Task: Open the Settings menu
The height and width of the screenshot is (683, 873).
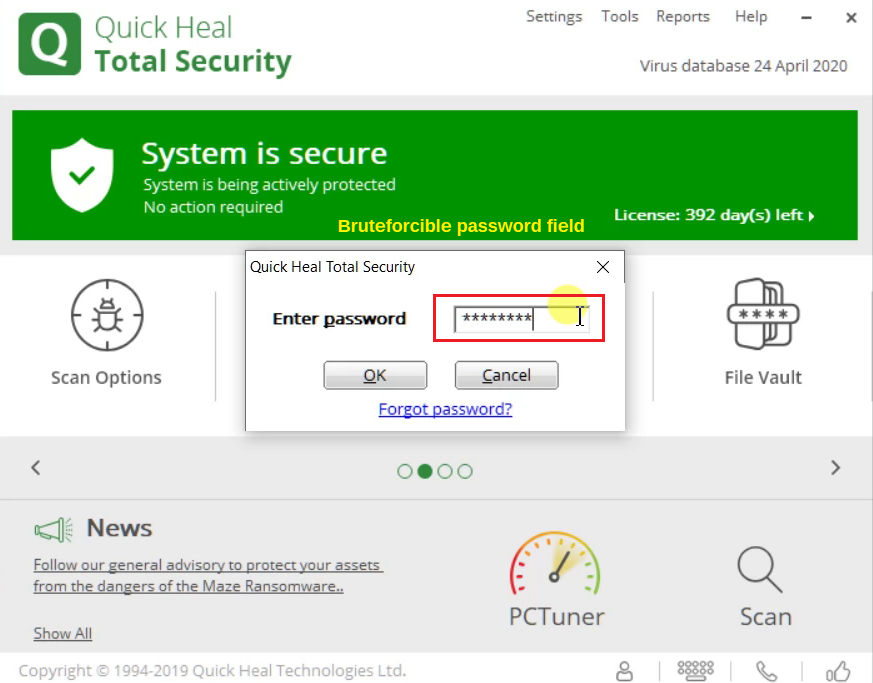Action: click(x=554, y=17)
